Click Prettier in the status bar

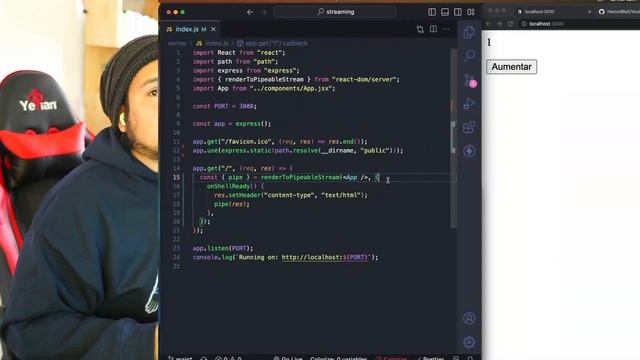[x=430, y=358]
